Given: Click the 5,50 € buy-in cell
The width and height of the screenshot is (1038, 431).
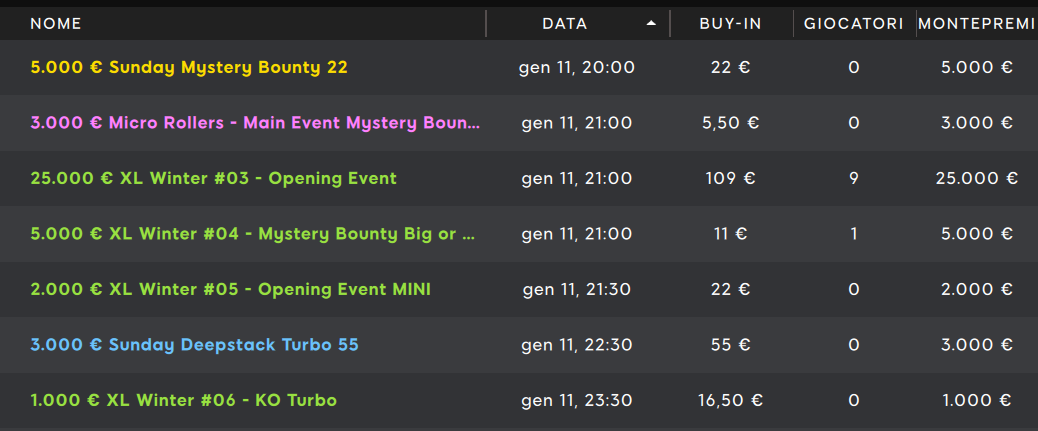Looking at the screenshot, I should pyautogui.click(x=730, y=123).
